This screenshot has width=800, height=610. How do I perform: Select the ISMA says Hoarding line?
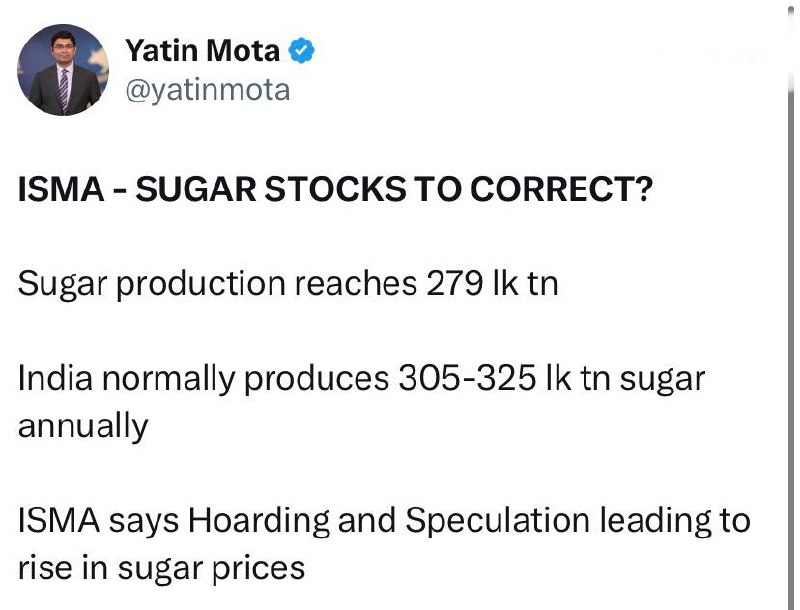coord(384,522)
